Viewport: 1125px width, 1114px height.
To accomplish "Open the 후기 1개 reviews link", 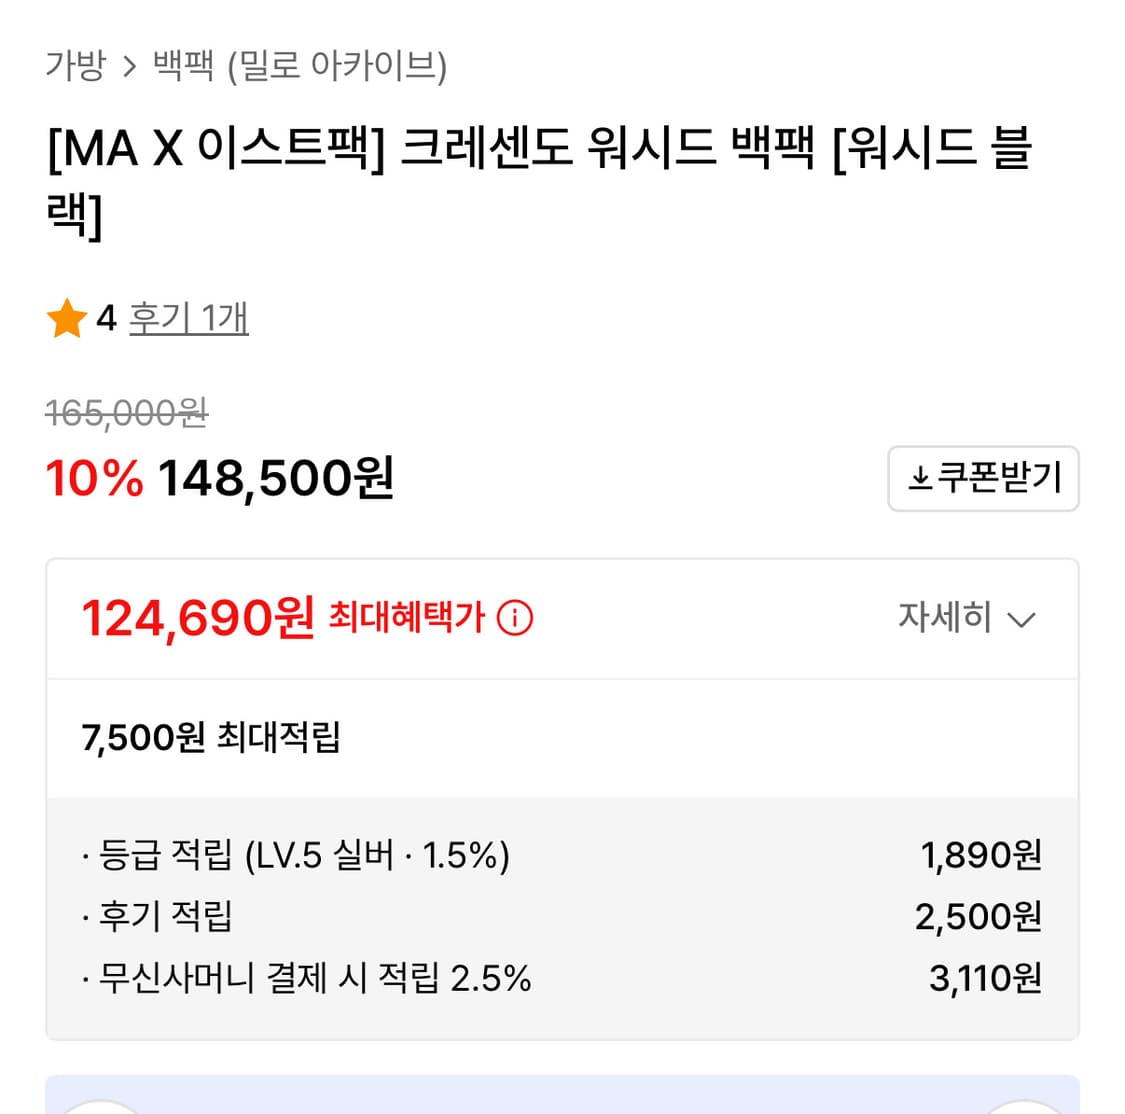I will point(190,319).
